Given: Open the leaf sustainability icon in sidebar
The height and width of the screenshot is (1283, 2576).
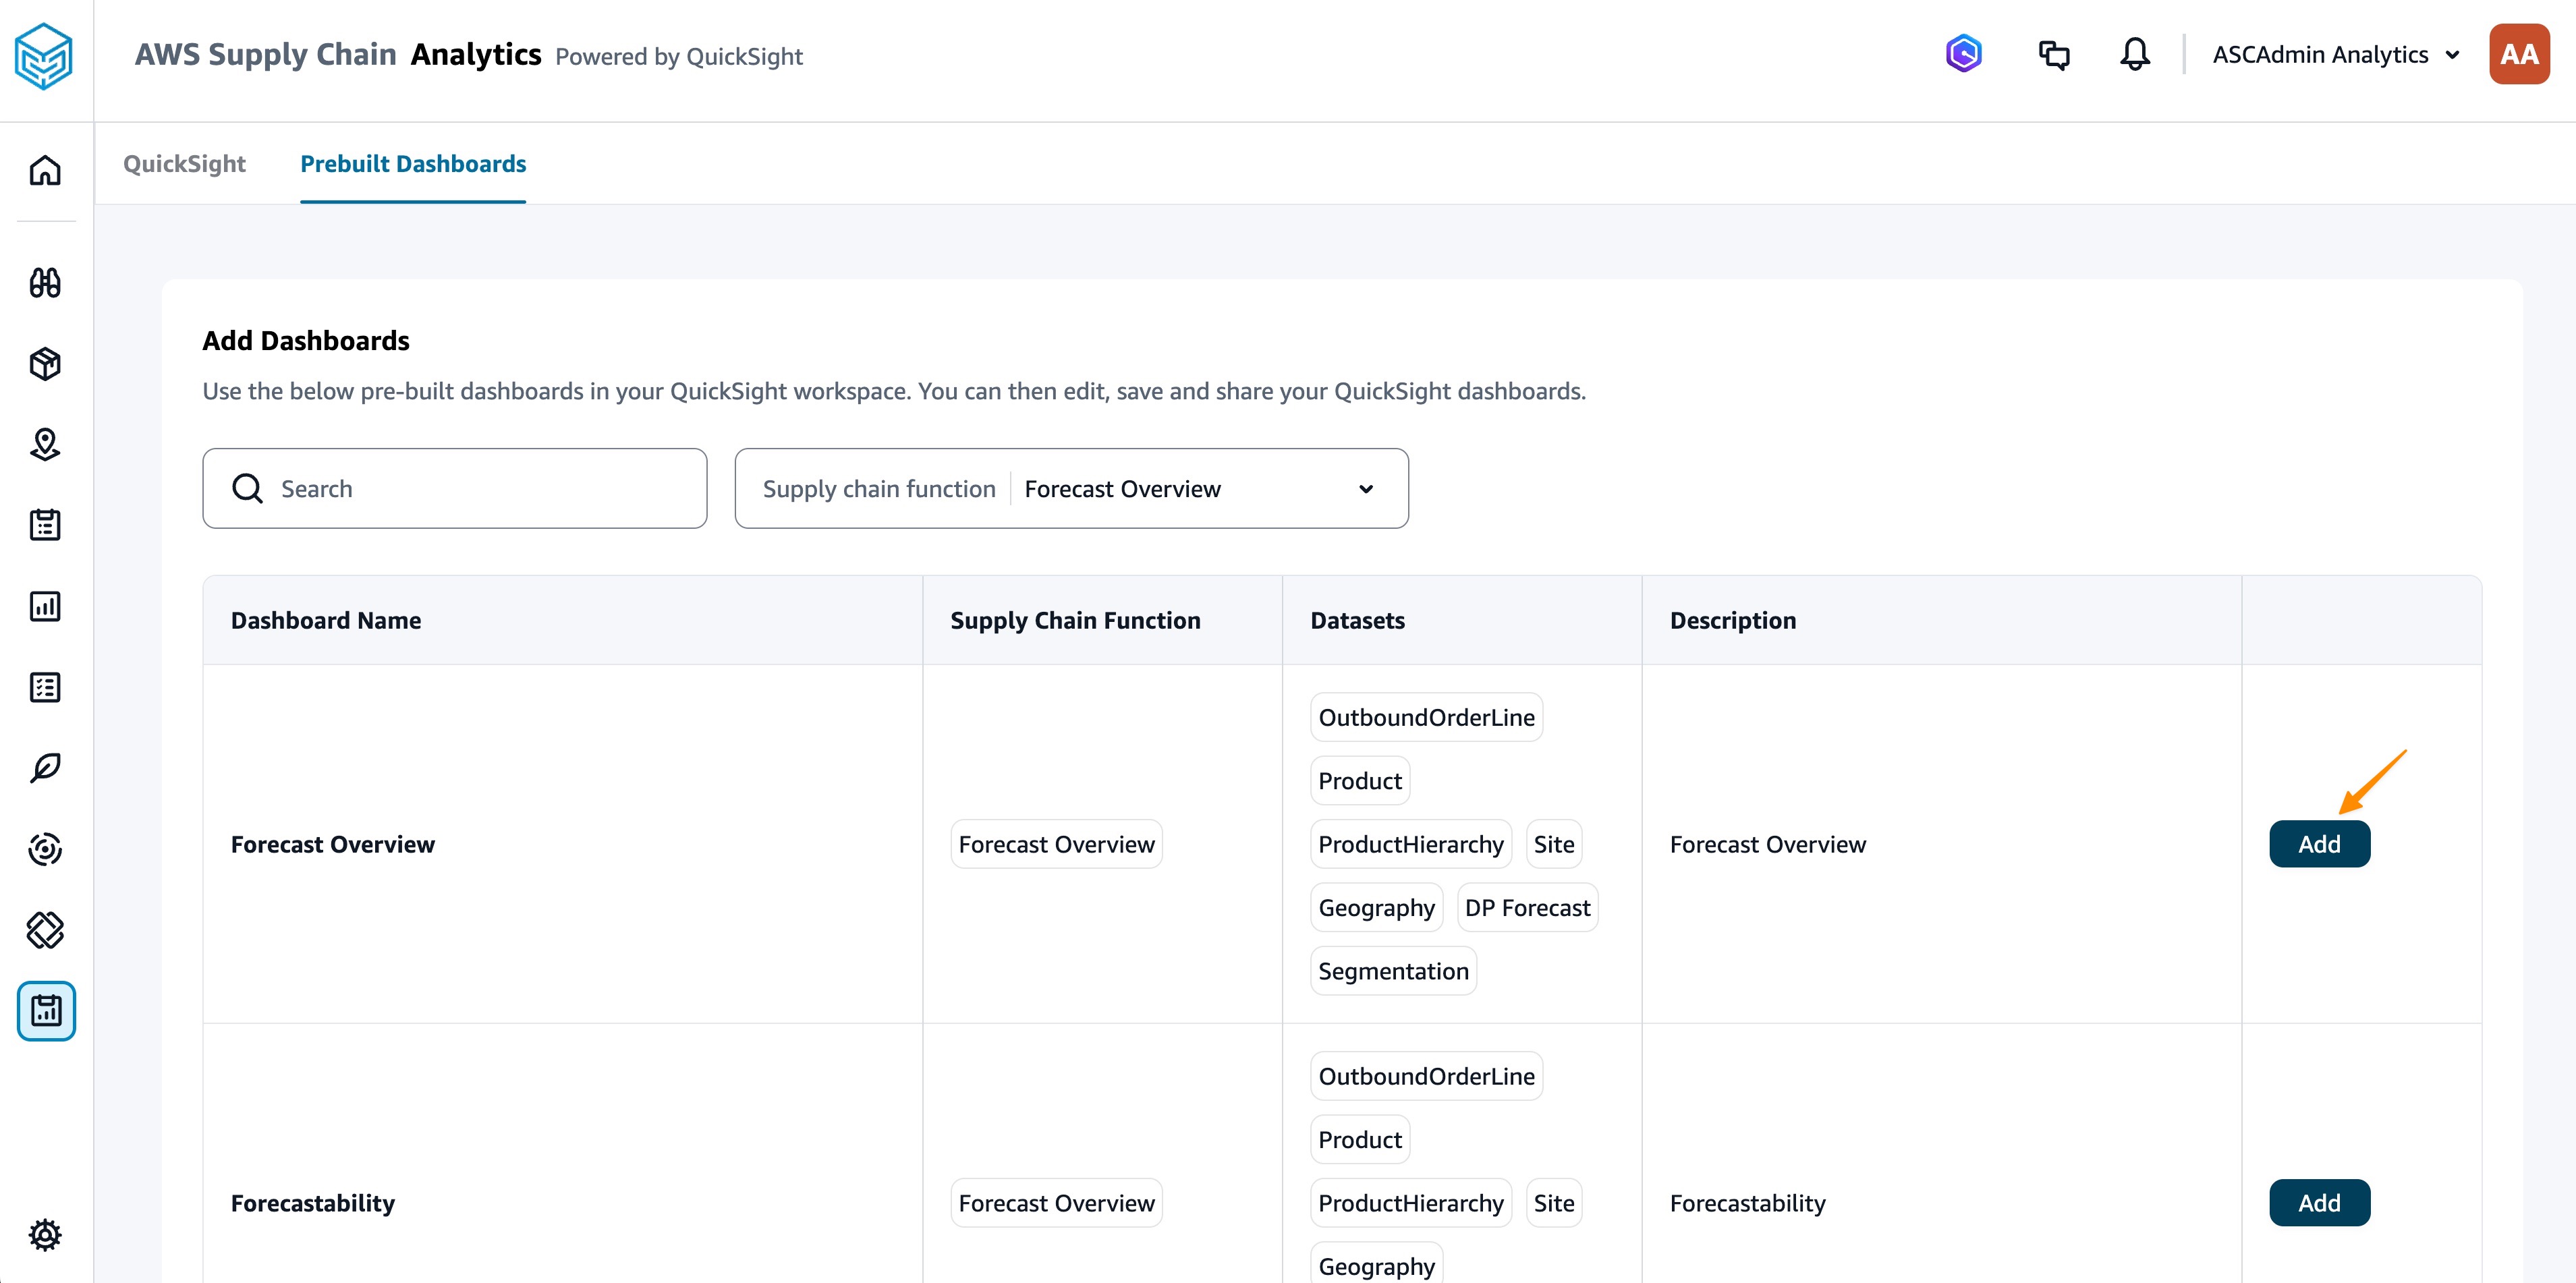Looking at the screenshot, I should tap(45, 768).
